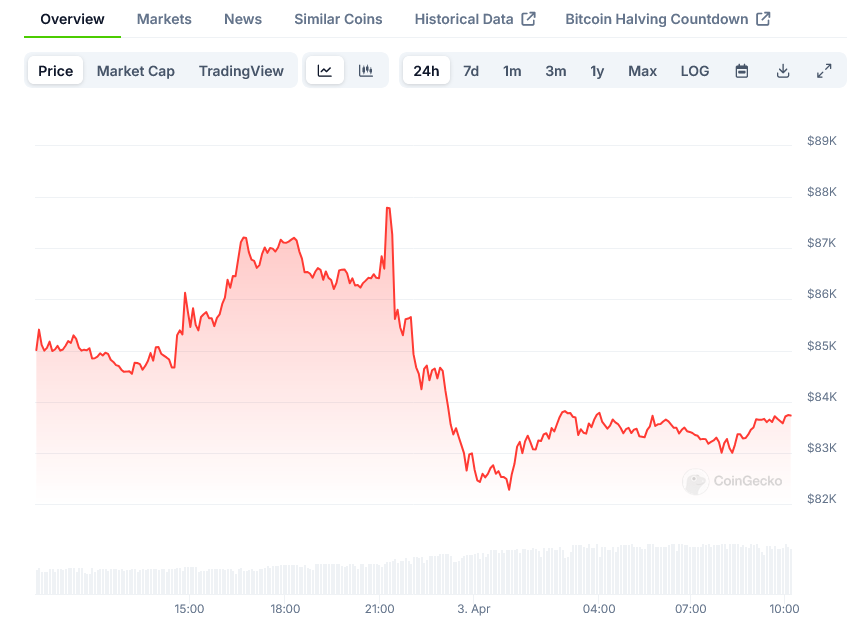
Task: Select the 24h time range
Action: click(x=426, y=71)
